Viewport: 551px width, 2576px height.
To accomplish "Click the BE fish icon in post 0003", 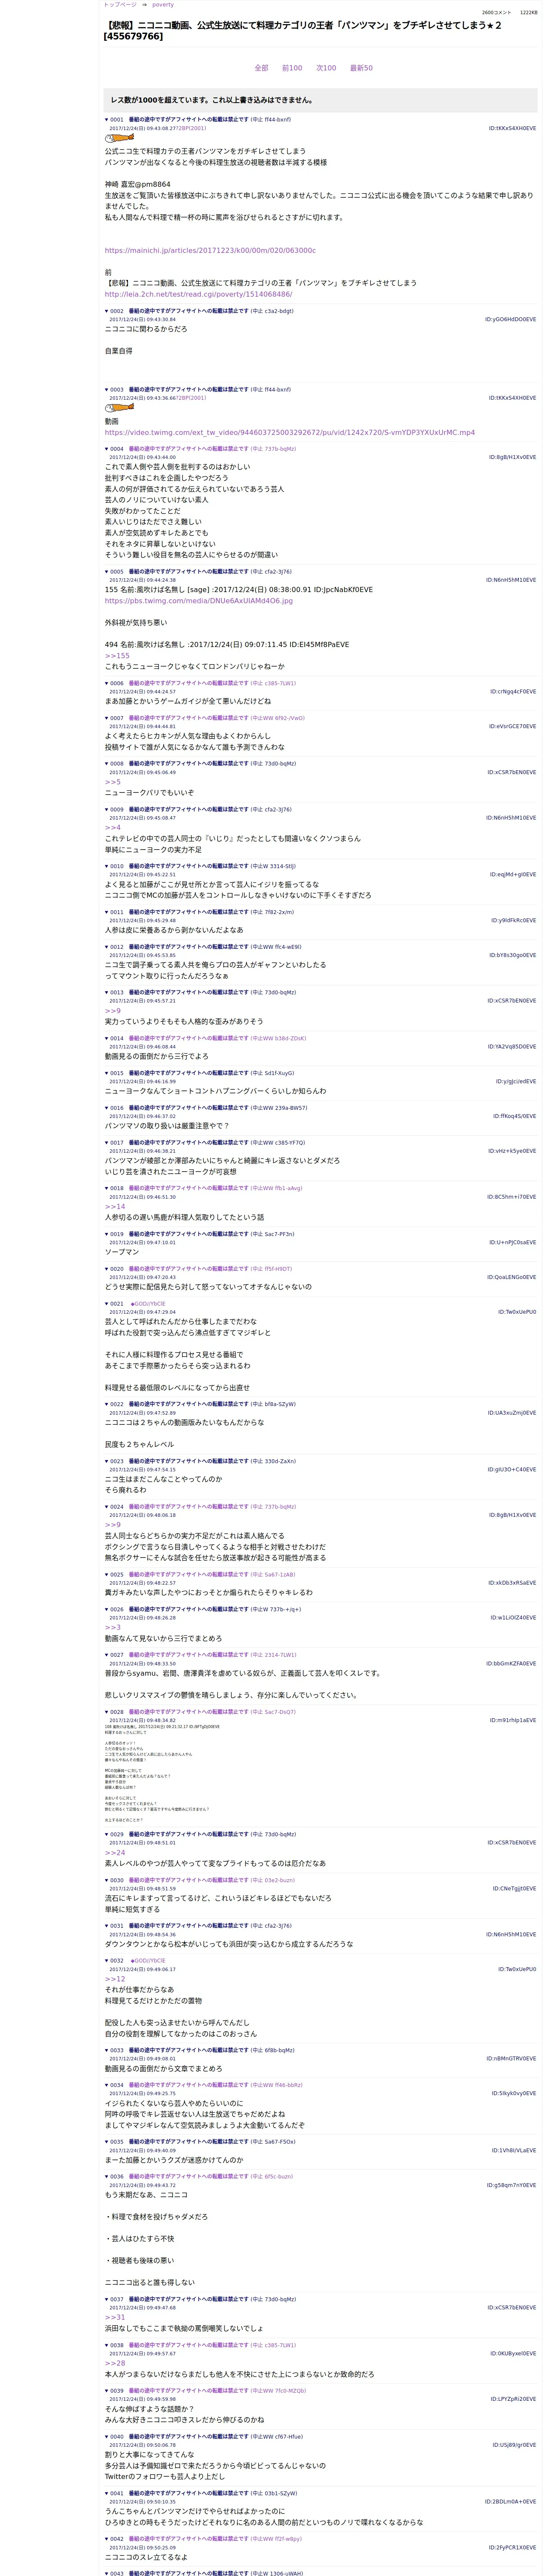I will click(x=119, y=408).
